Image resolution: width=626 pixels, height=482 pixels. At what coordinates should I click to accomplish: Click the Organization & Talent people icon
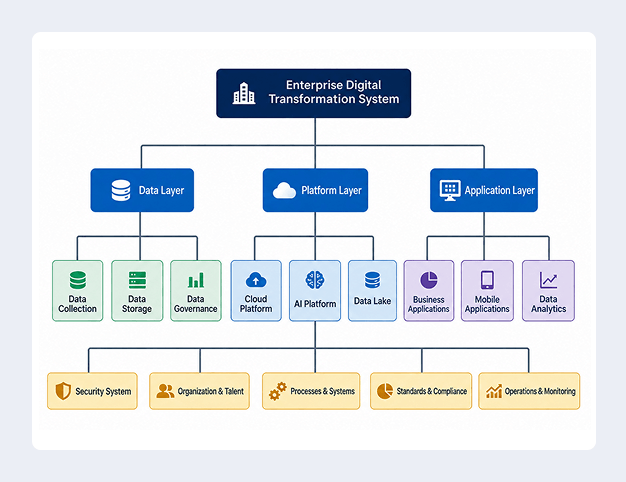(x=165, y=391)
